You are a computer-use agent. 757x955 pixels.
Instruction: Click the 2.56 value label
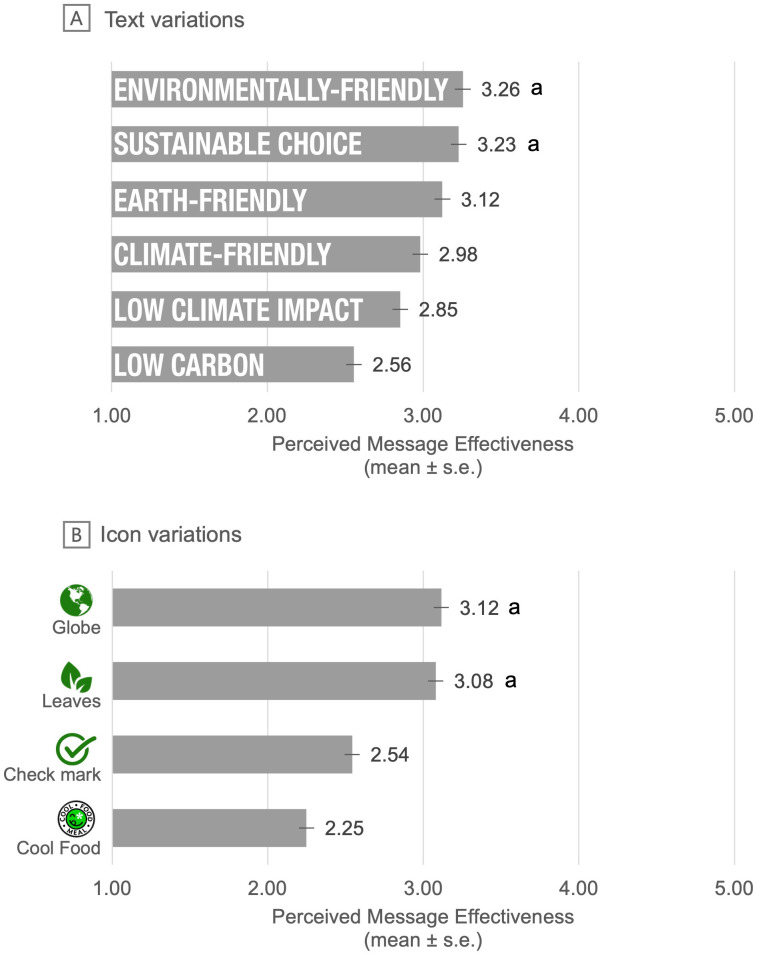[392, 365]
